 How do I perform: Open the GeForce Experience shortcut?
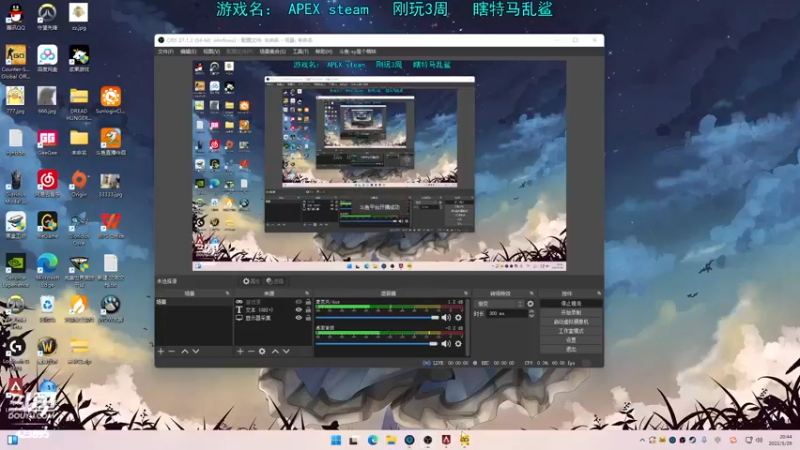[x=15, y=271]
